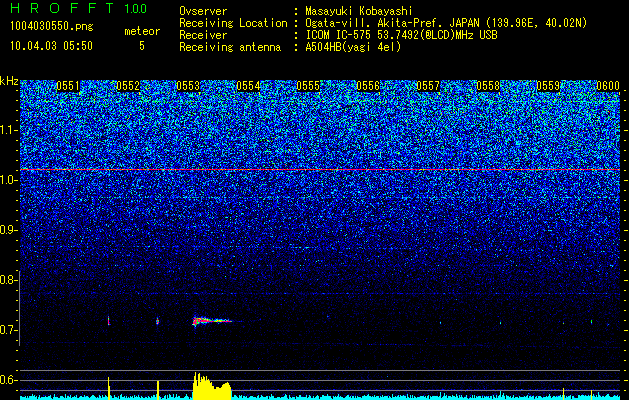Screen dimensions: 629x400
Task: Click the short meteor echo before 0552
Action: tap(109, 320)
